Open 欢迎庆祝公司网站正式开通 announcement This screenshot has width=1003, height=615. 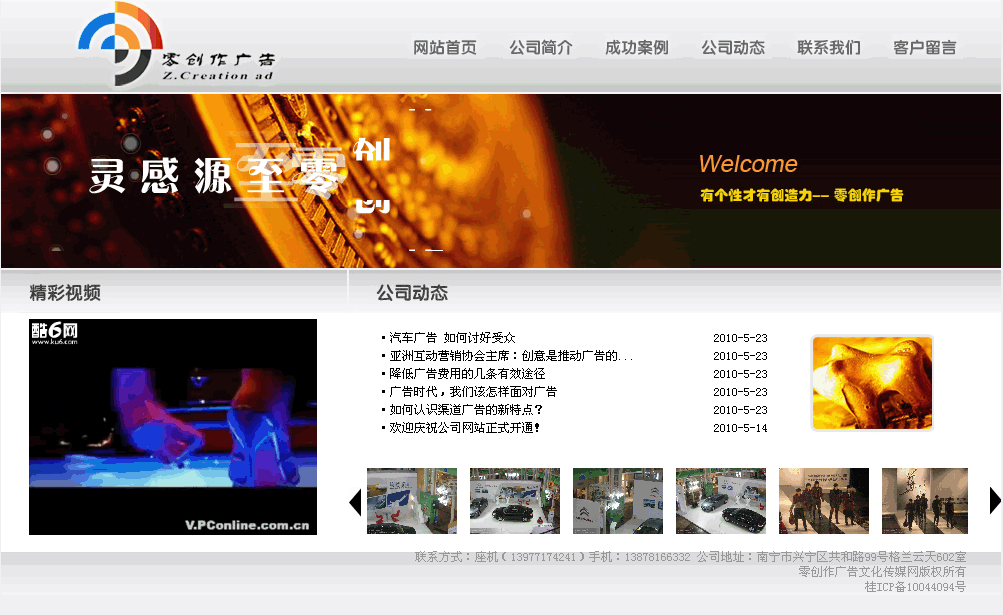pos(465,428)
